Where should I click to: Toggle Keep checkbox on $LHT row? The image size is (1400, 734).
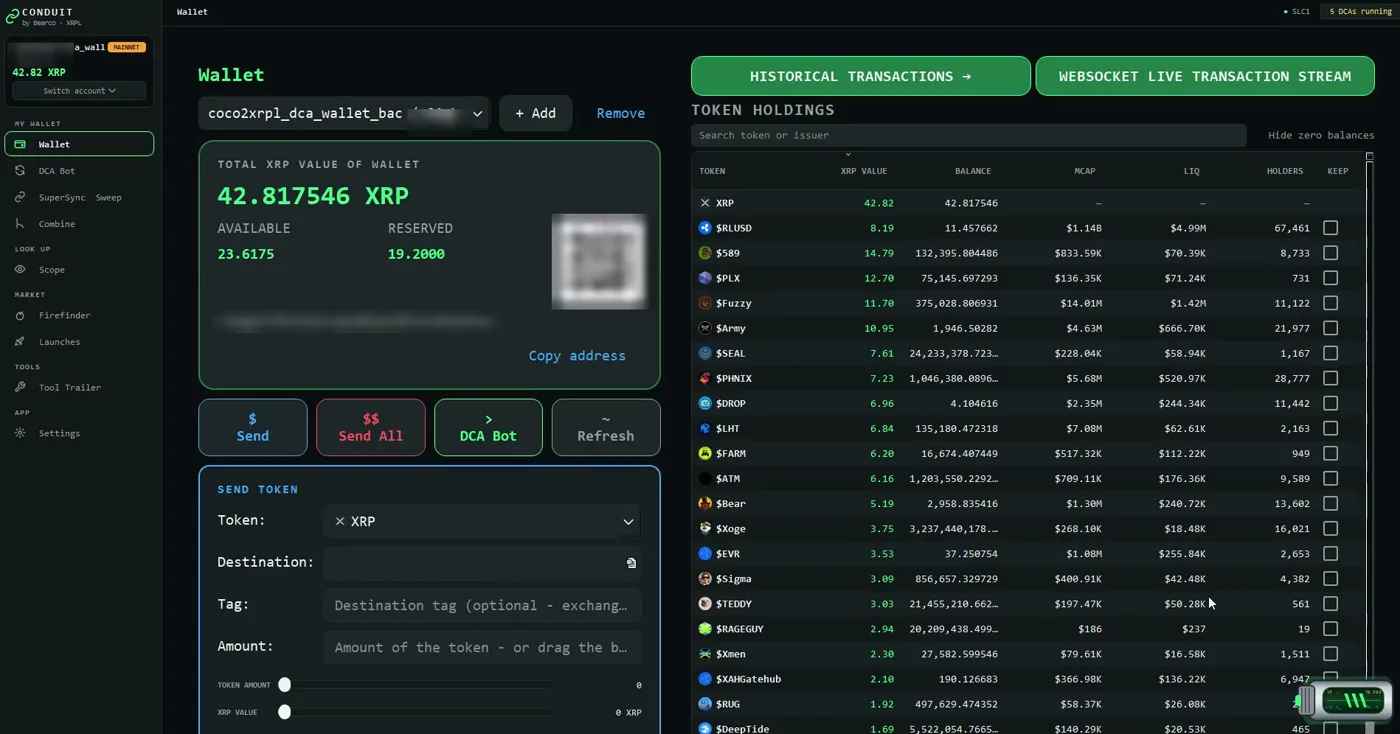point(1330,428)
